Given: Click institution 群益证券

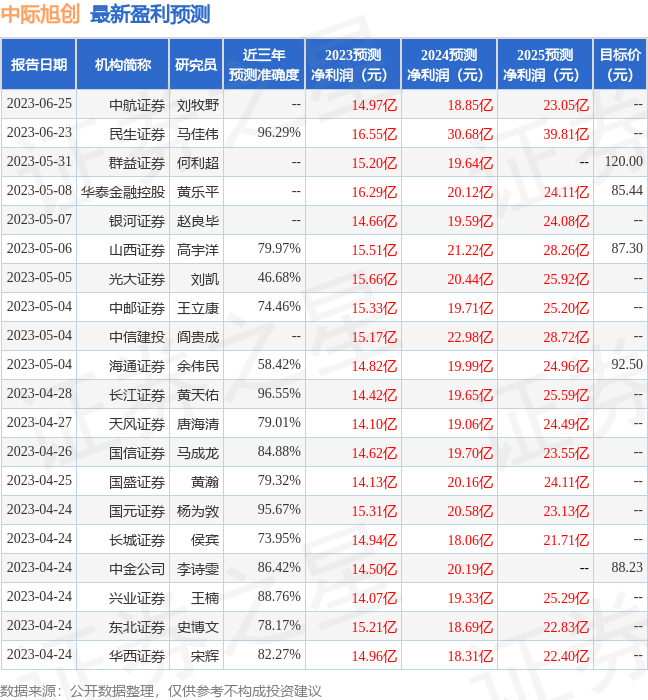Looking at the screenshot, I should tap(137, 163).
